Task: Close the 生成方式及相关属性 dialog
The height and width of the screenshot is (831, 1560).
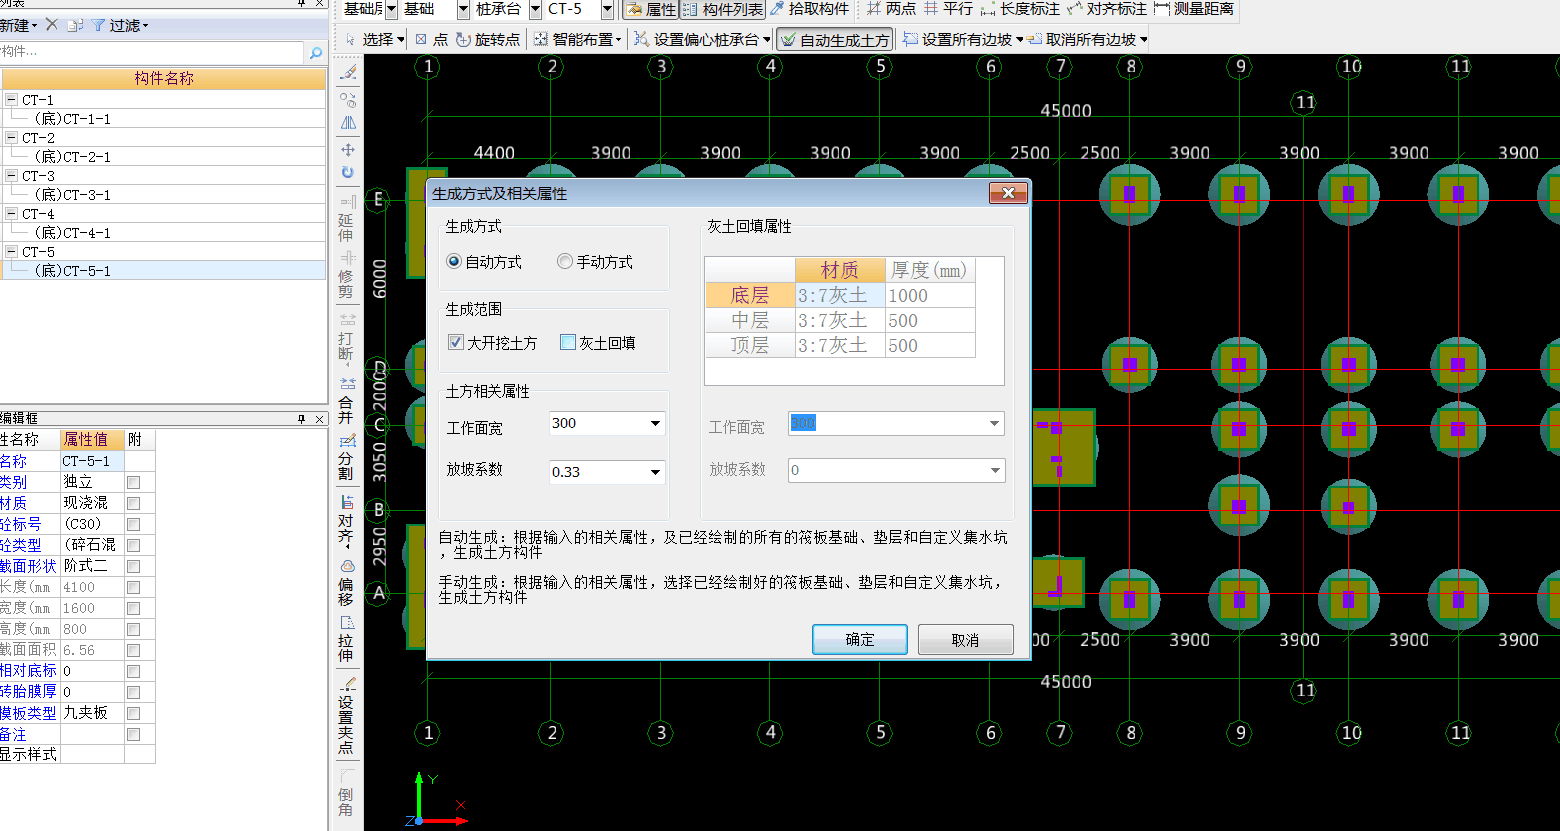Action: coord(1008,193)
